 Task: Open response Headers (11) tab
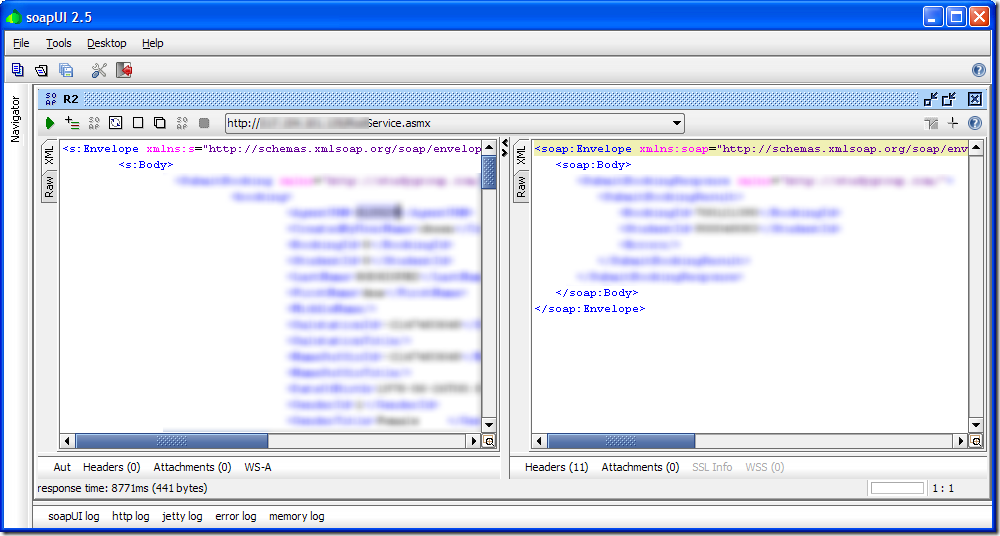[x=556, y=467]
